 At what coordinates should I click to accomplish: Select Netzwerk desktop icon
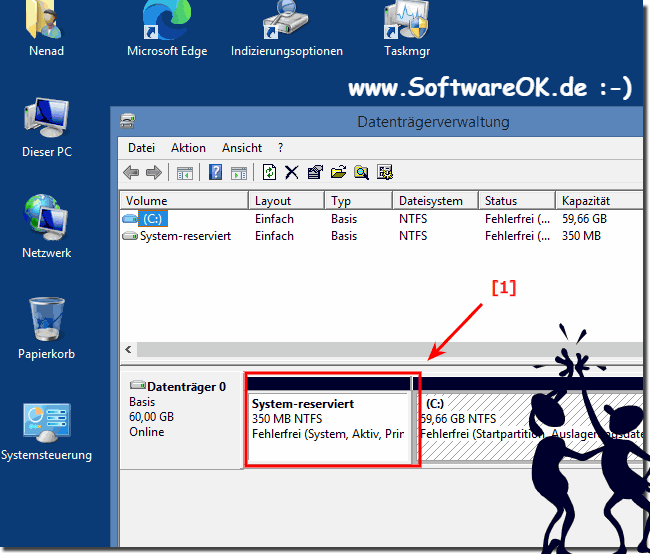tap(46, 226)
